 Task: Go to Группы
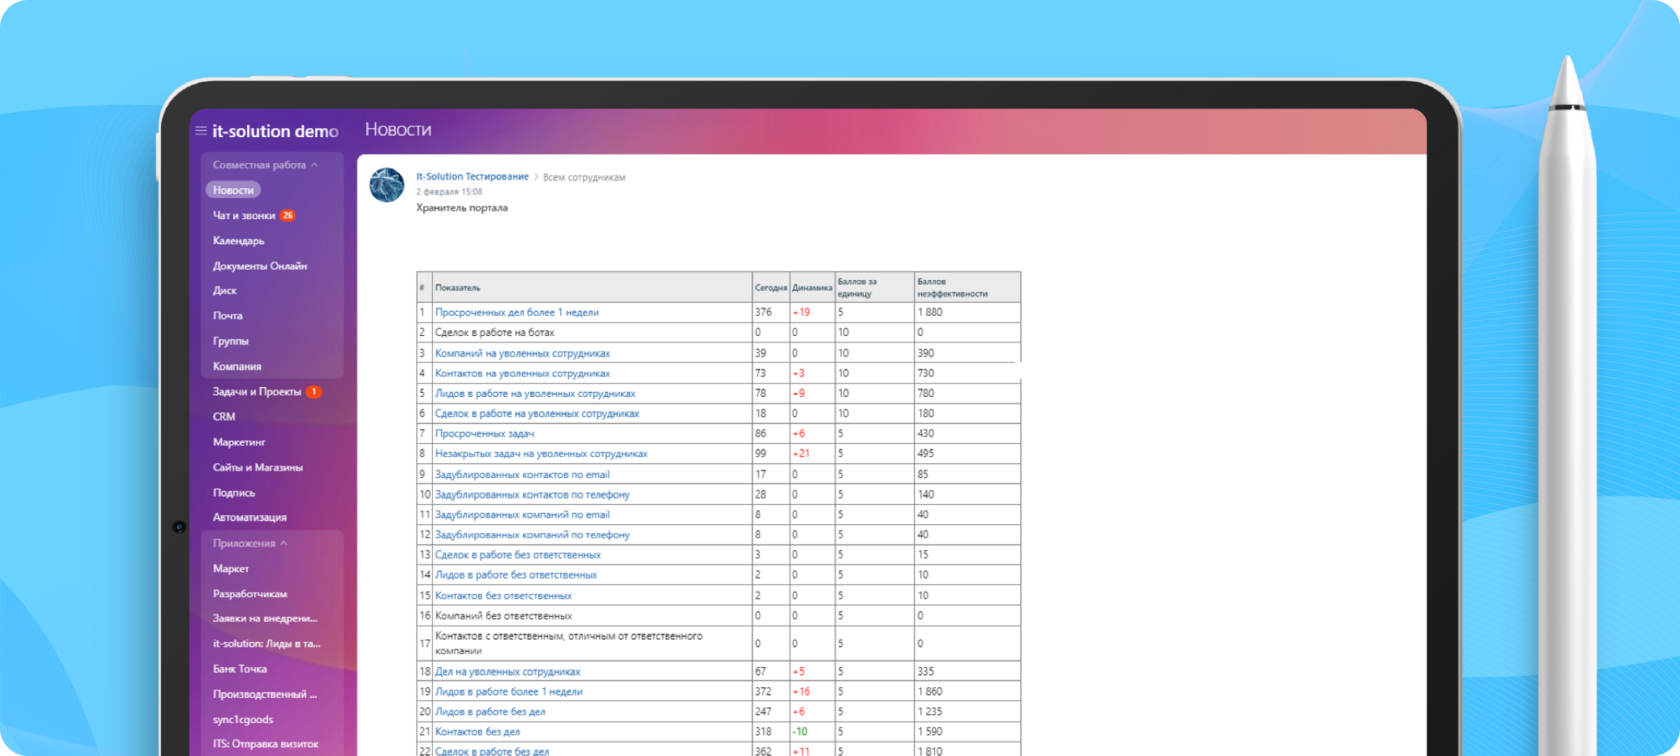[231, 341]
